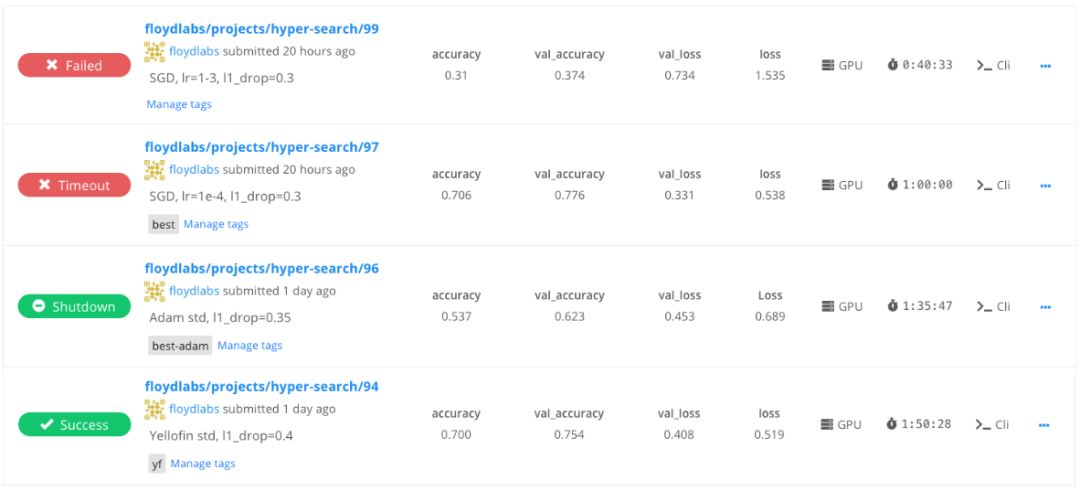This screenshot has width=1080, height=491.
Task: Click Manage tags on job 99
Action: 179,104
